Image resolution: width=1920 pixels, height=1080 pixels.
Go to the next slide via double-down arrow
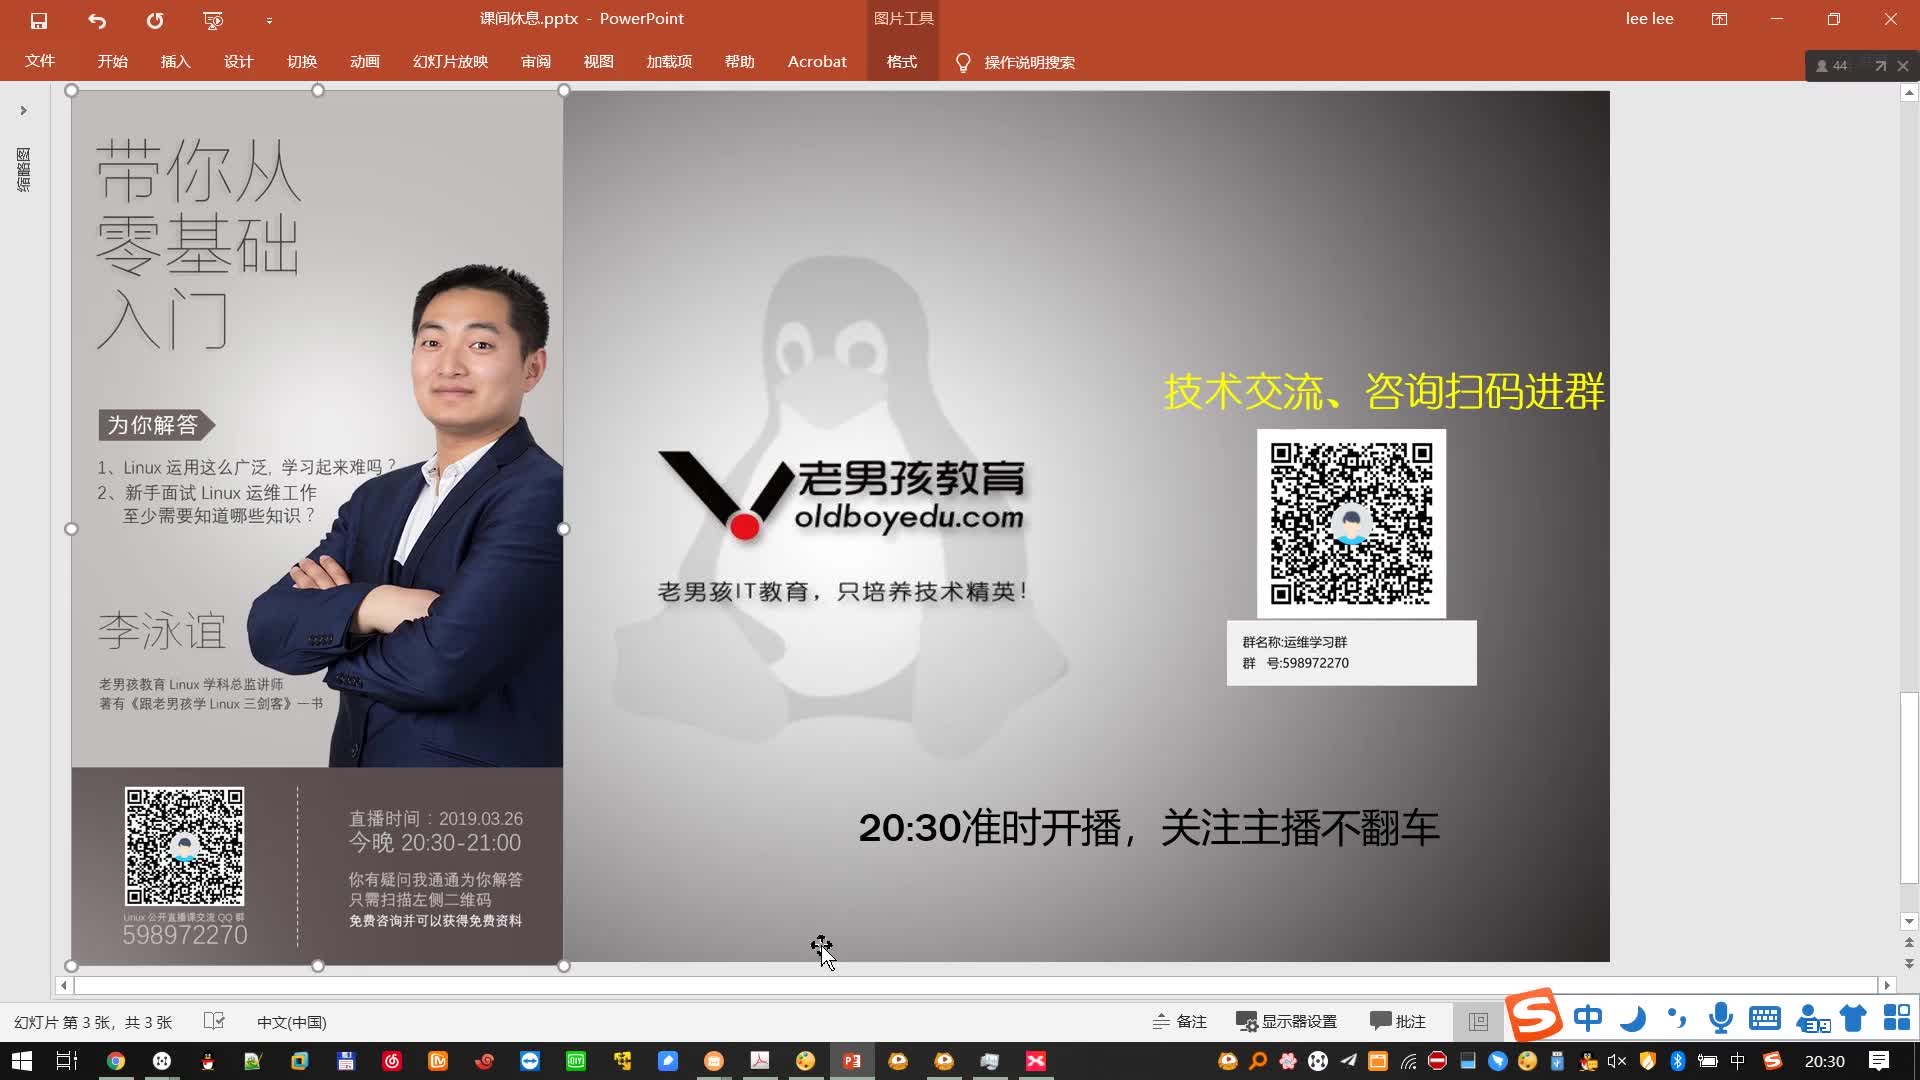click(1909, 964)
